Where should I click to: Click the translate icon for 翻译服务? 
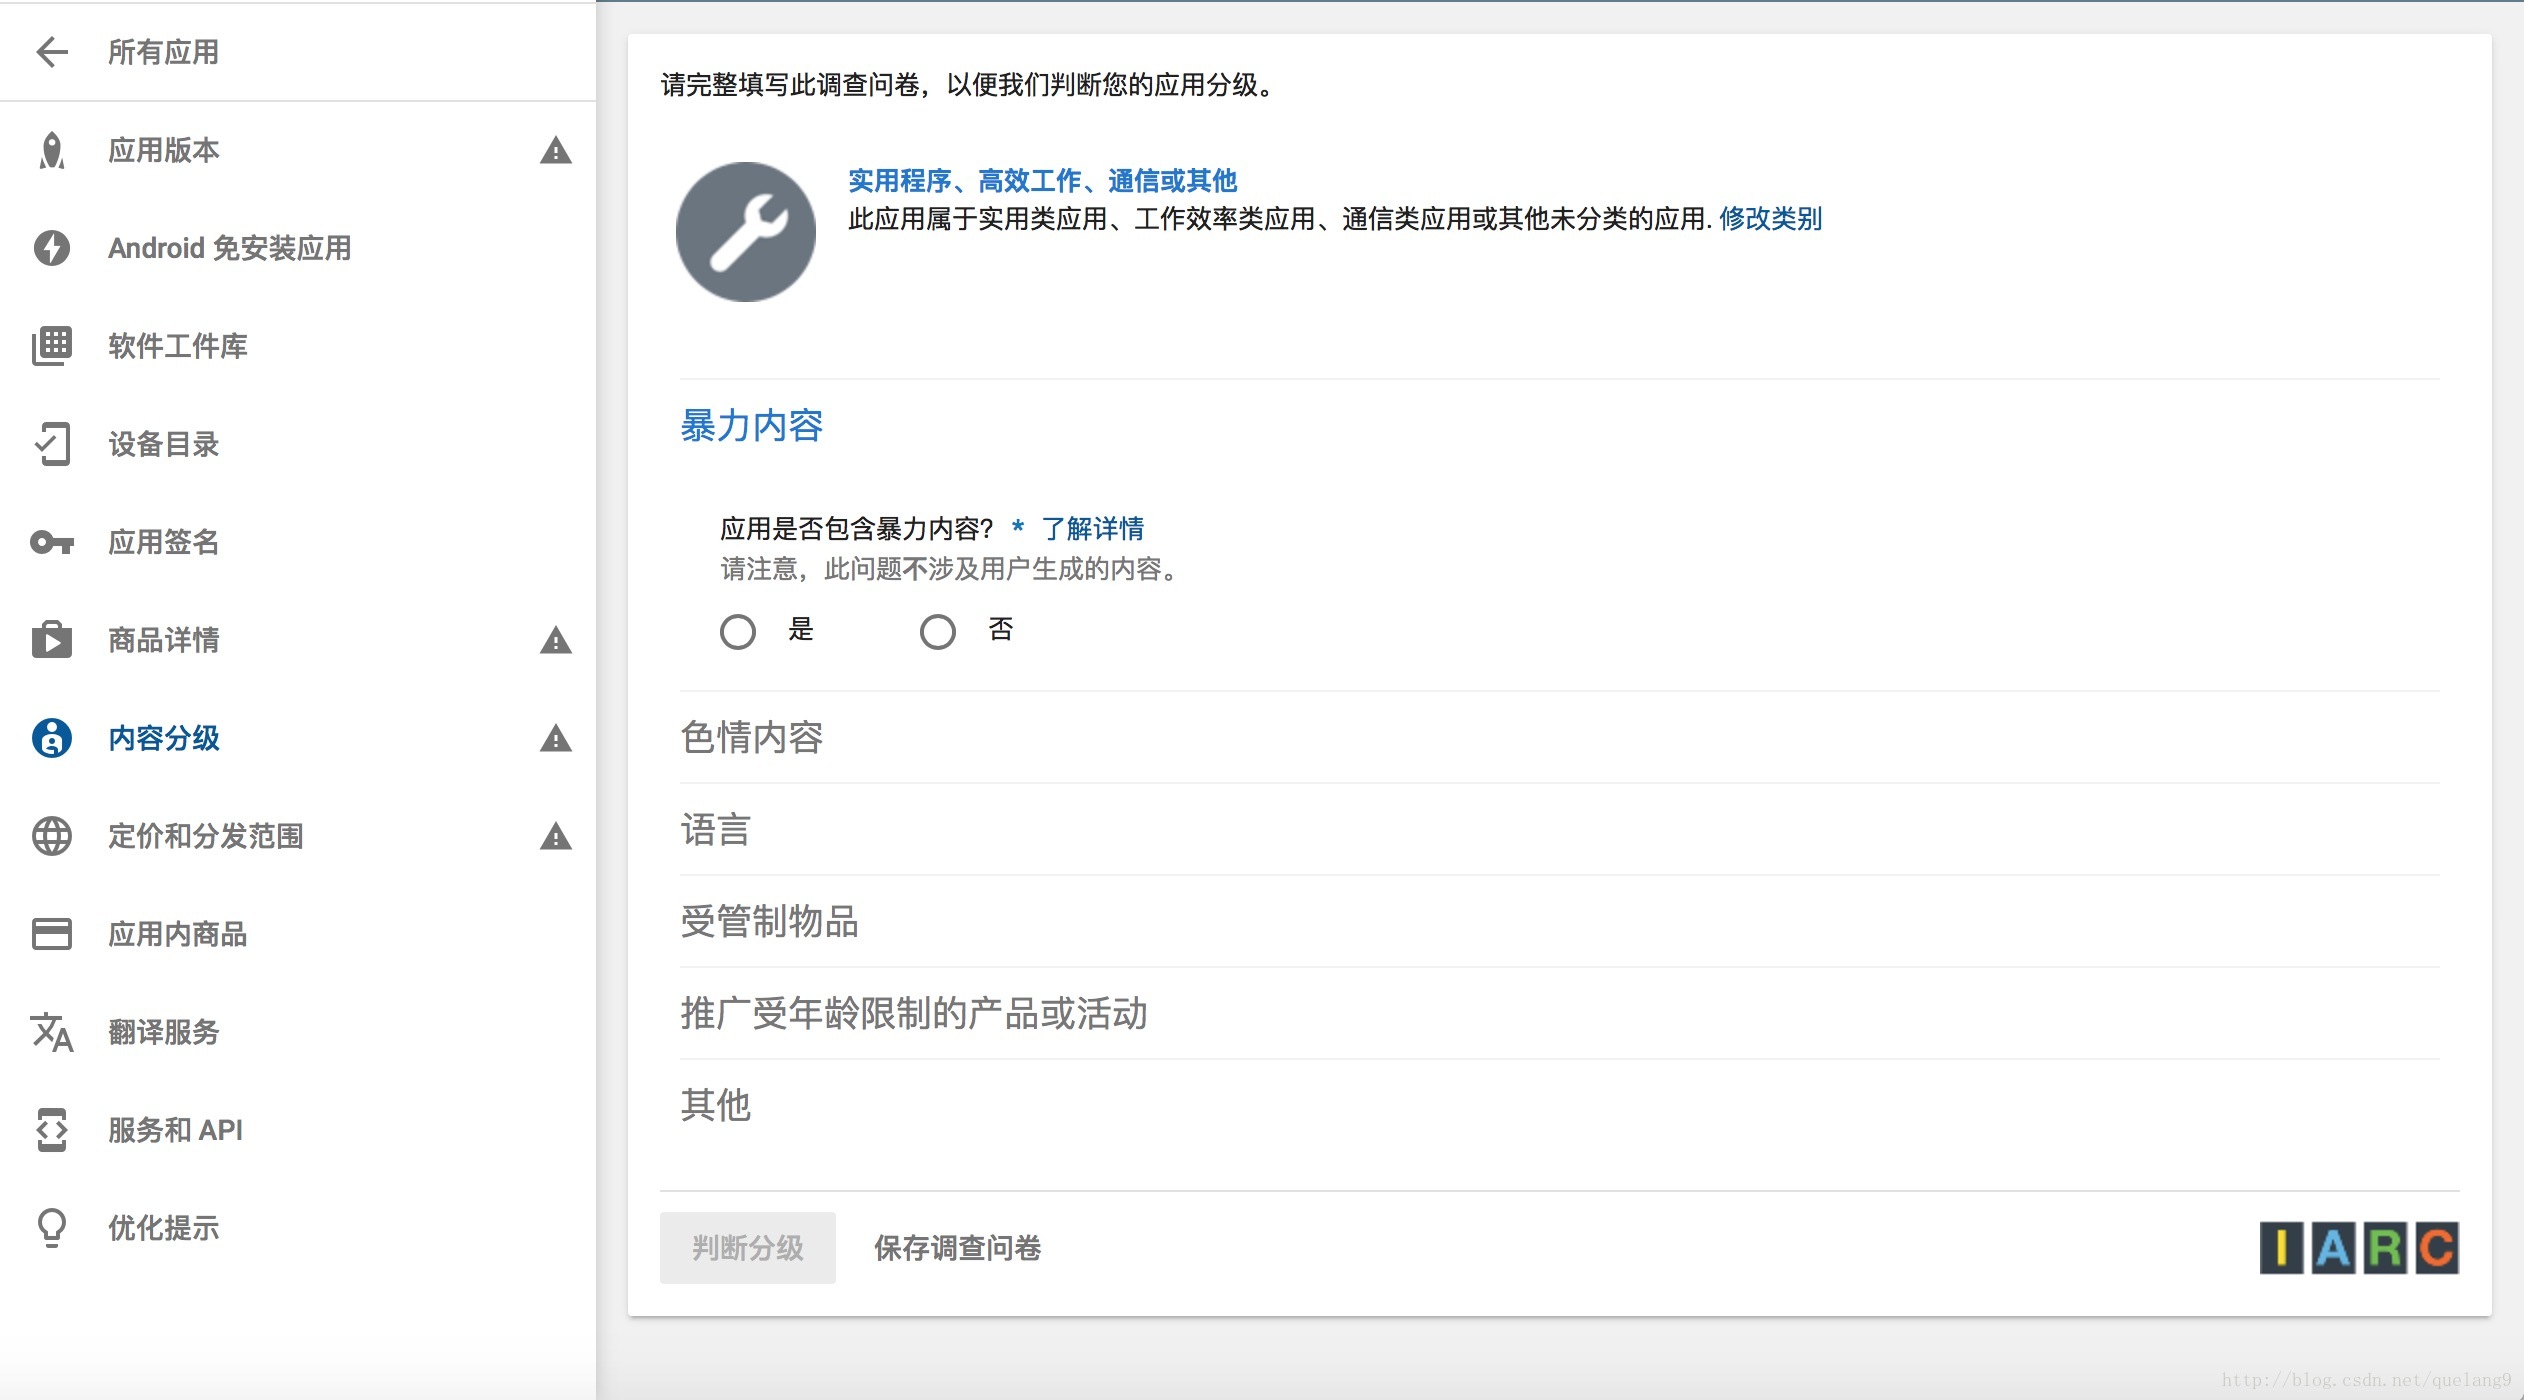pyautogui.click(x=52, y=1032)
